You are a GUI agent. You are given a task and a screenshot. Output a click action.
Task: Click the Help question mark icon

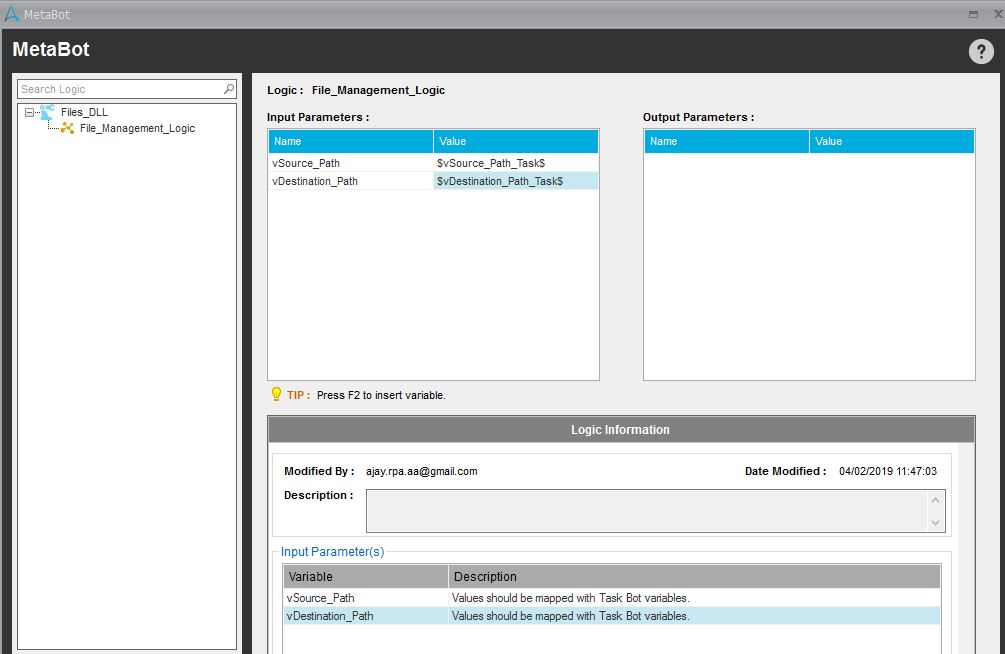point(980,52)
